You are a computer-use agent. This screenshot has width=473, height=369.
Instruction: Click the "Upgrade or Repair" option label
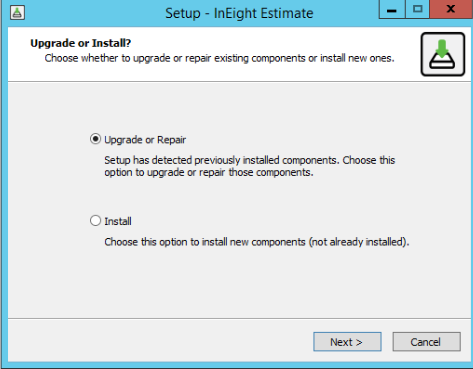145,140
